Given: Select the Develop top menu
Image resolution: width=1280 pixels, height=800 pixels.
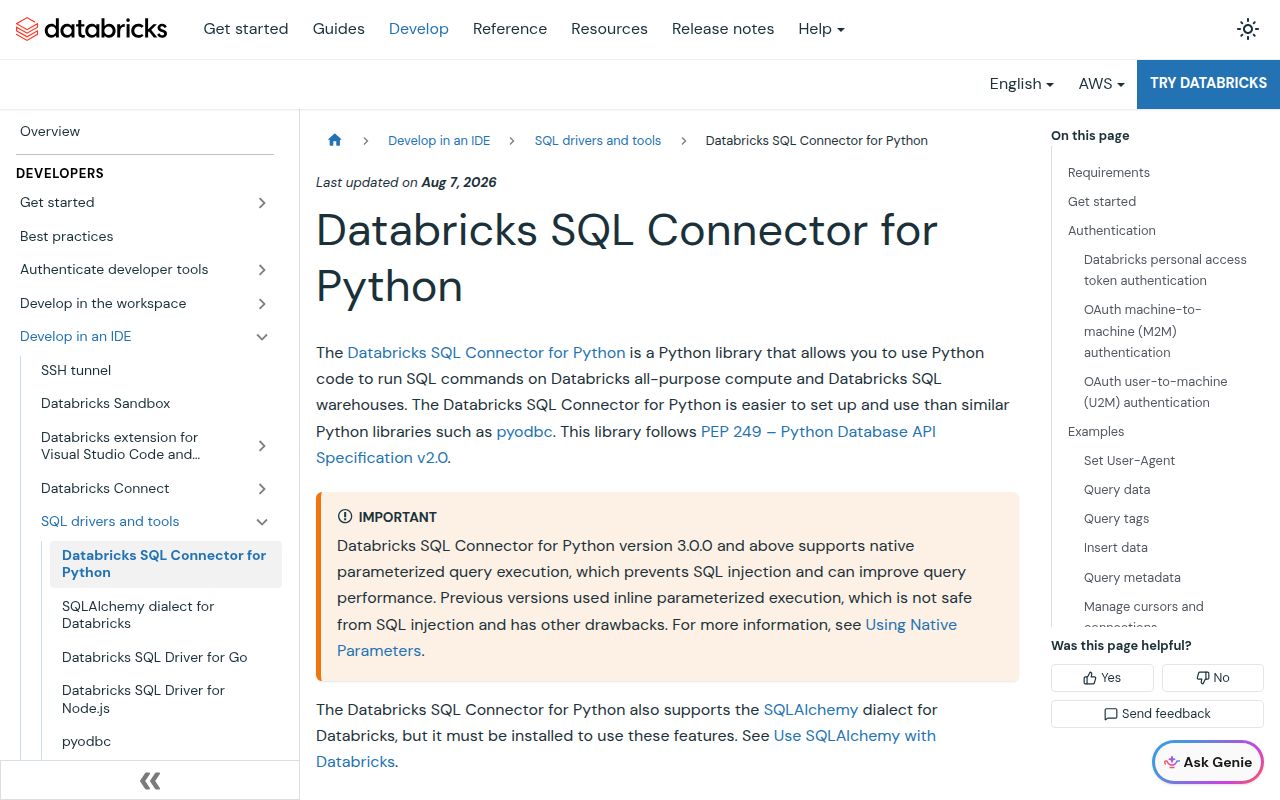Looking at the screenshot, I should coord(418,29).
